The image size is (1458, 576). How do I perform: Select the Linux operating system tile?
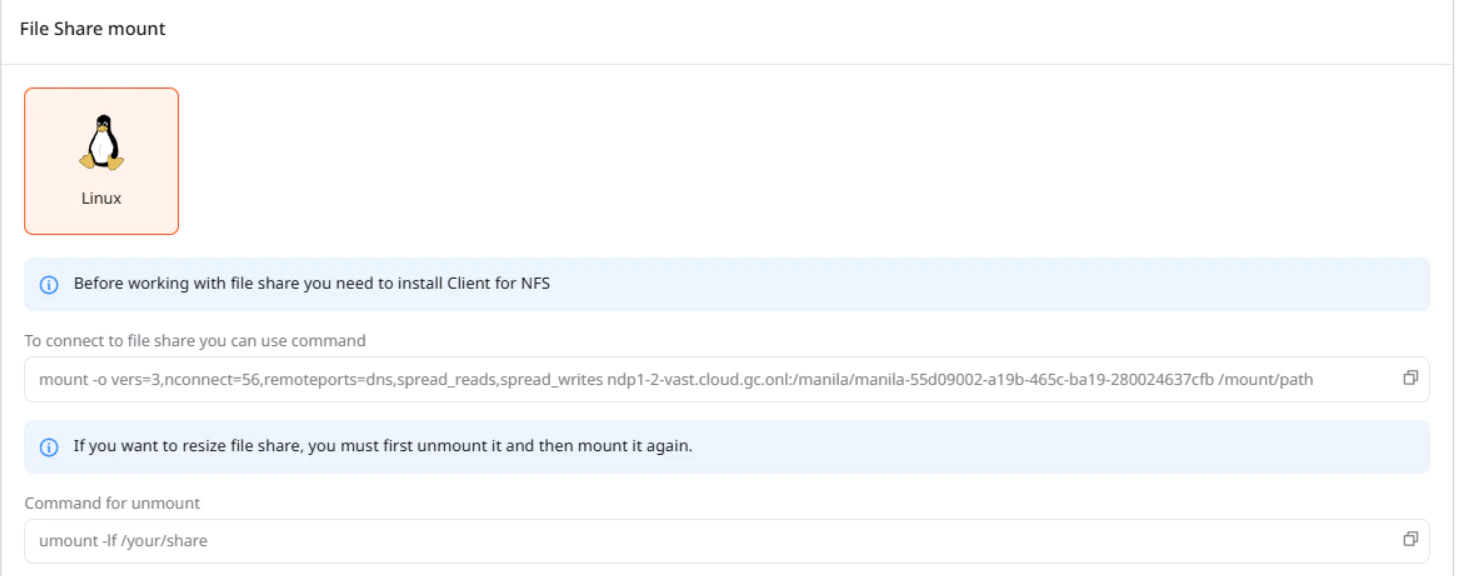101,159
